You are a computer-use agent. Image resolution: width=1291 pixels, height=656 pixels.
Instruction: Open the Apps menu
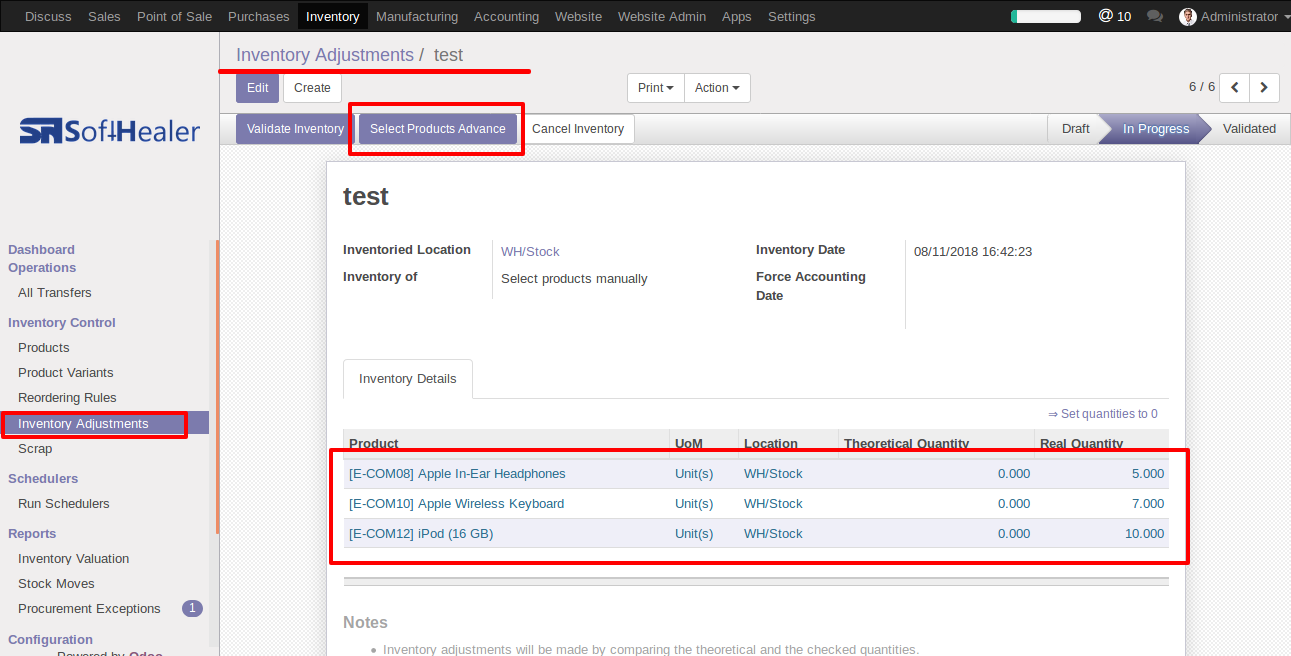click(737, 16)
